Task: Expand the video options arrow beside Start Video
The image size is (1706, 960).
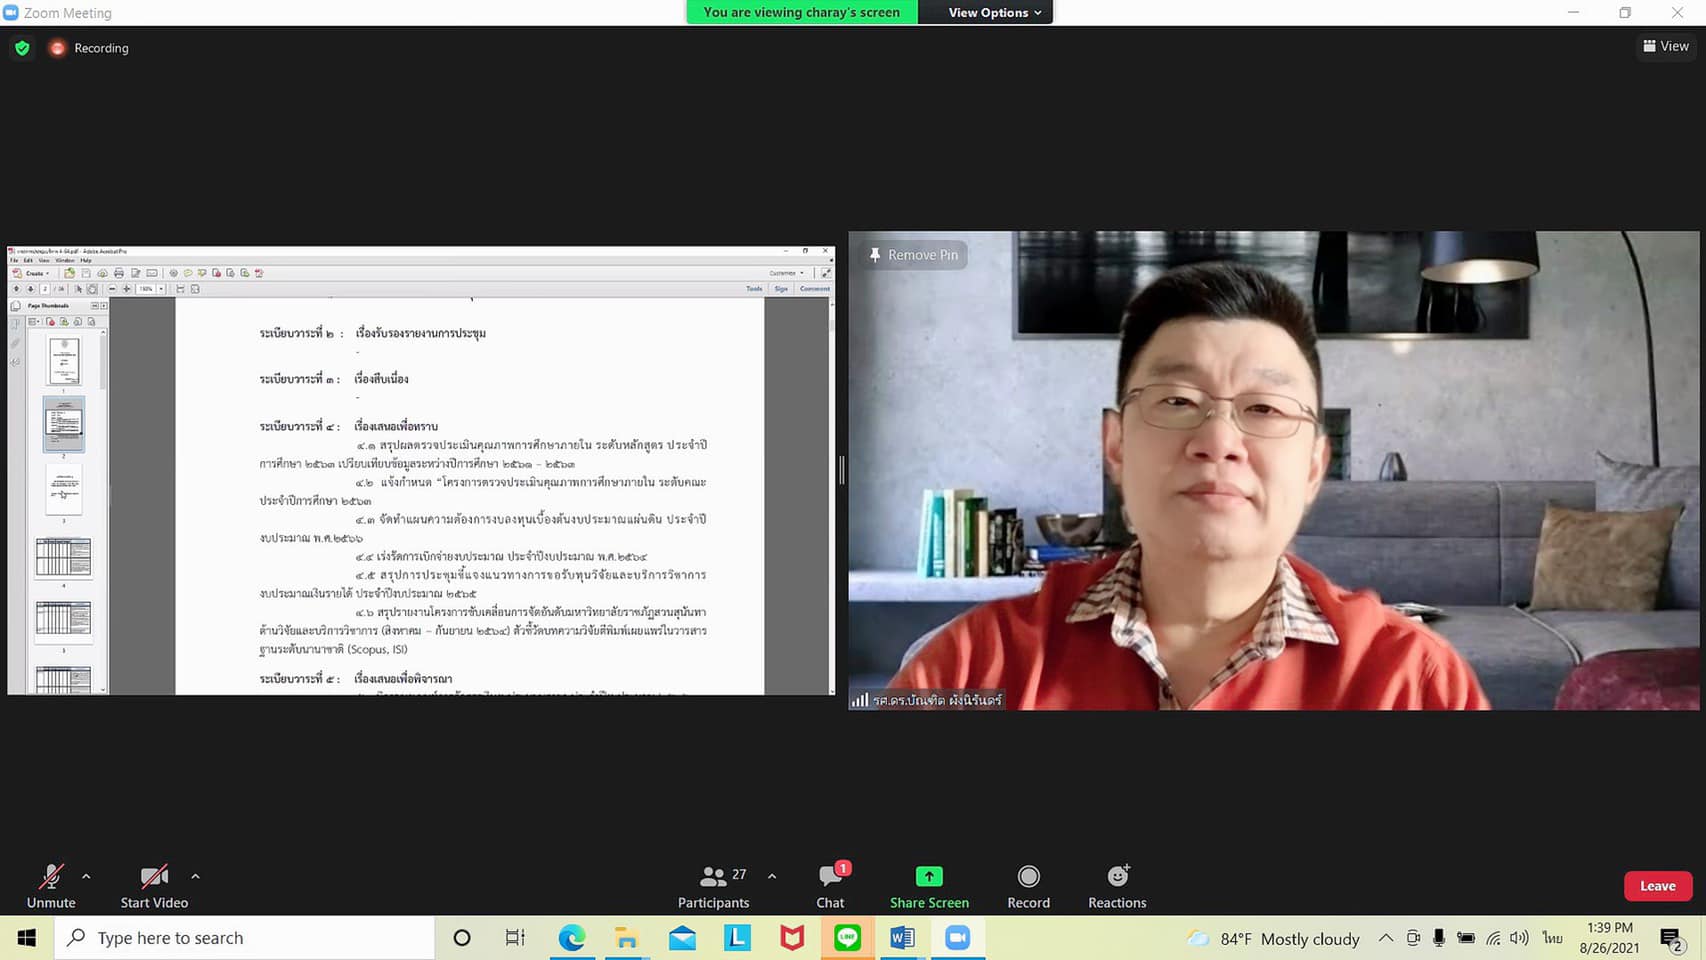Action: pyautogui.click(x=195, y=876)
